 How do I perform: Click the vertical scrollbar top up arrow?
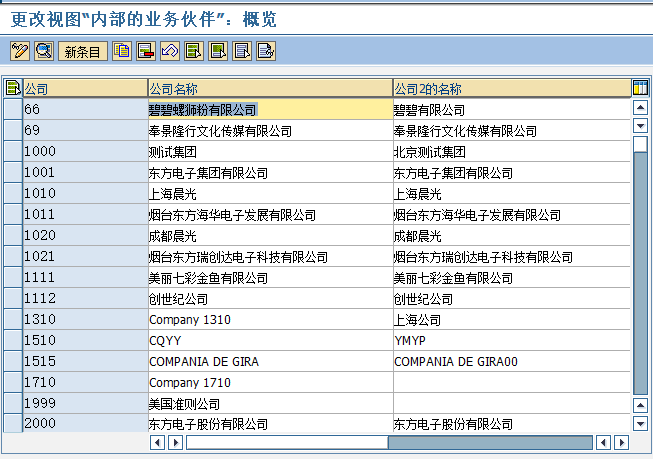pyautogui.click(x=640, y=108)
